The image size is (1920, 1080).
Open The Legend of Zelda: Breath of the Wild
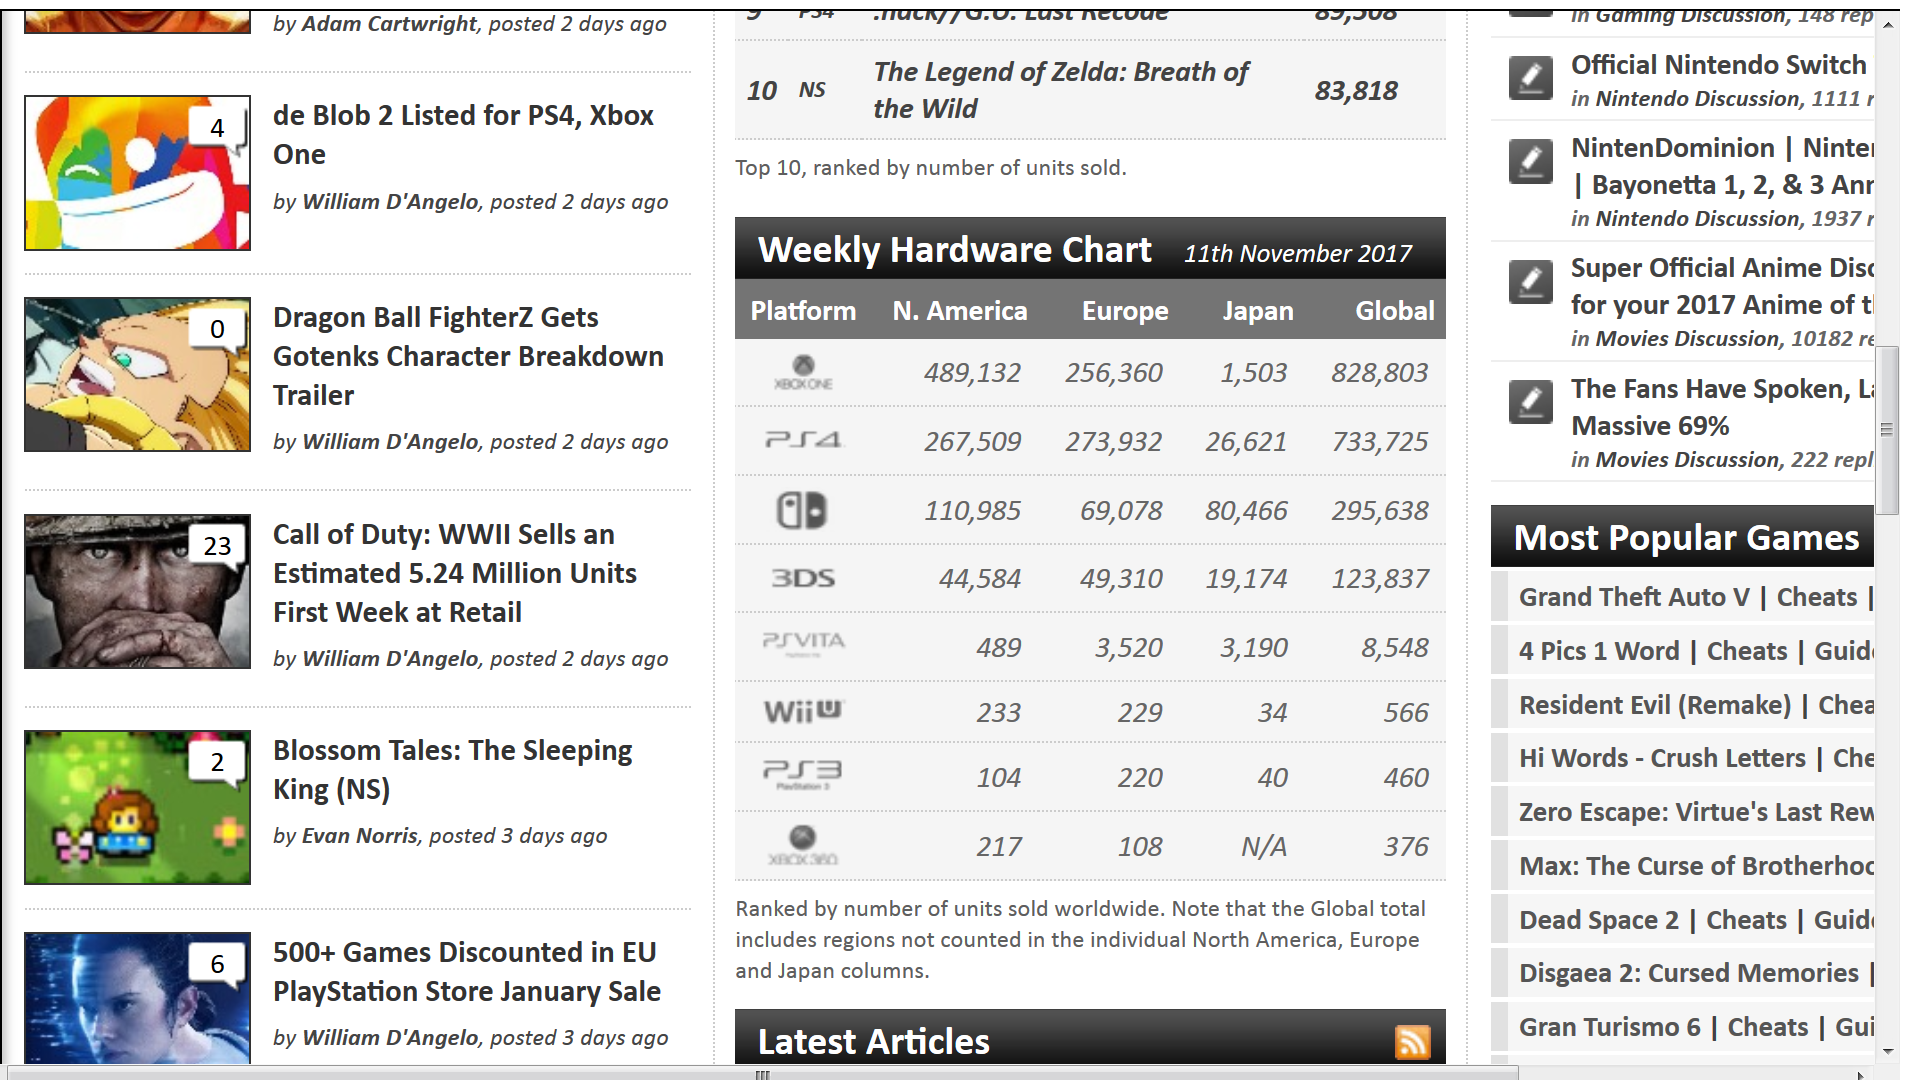[1060, 90]
